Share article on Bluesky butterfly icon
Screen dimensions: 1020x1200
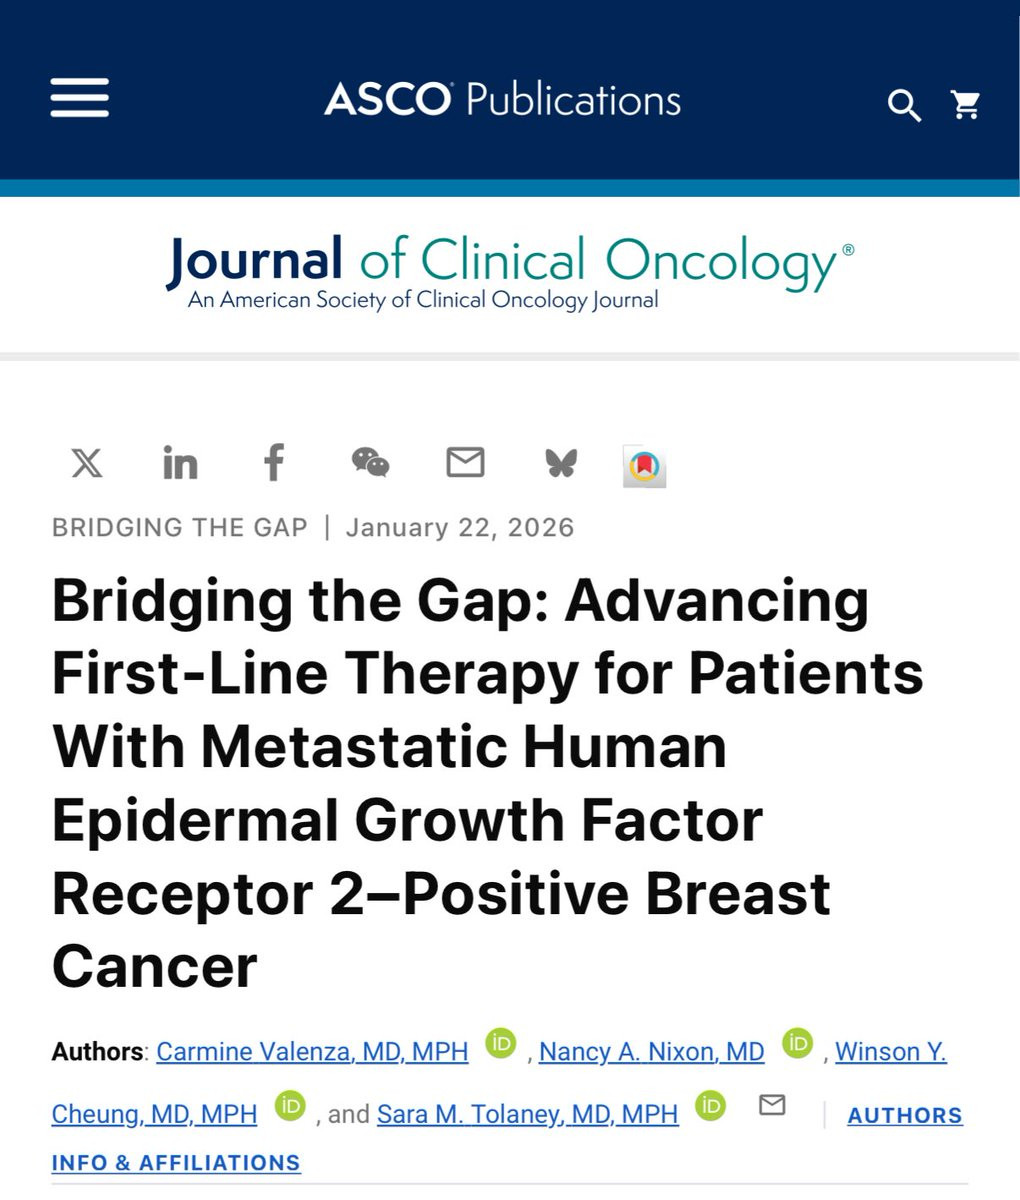tap(560, 463)
